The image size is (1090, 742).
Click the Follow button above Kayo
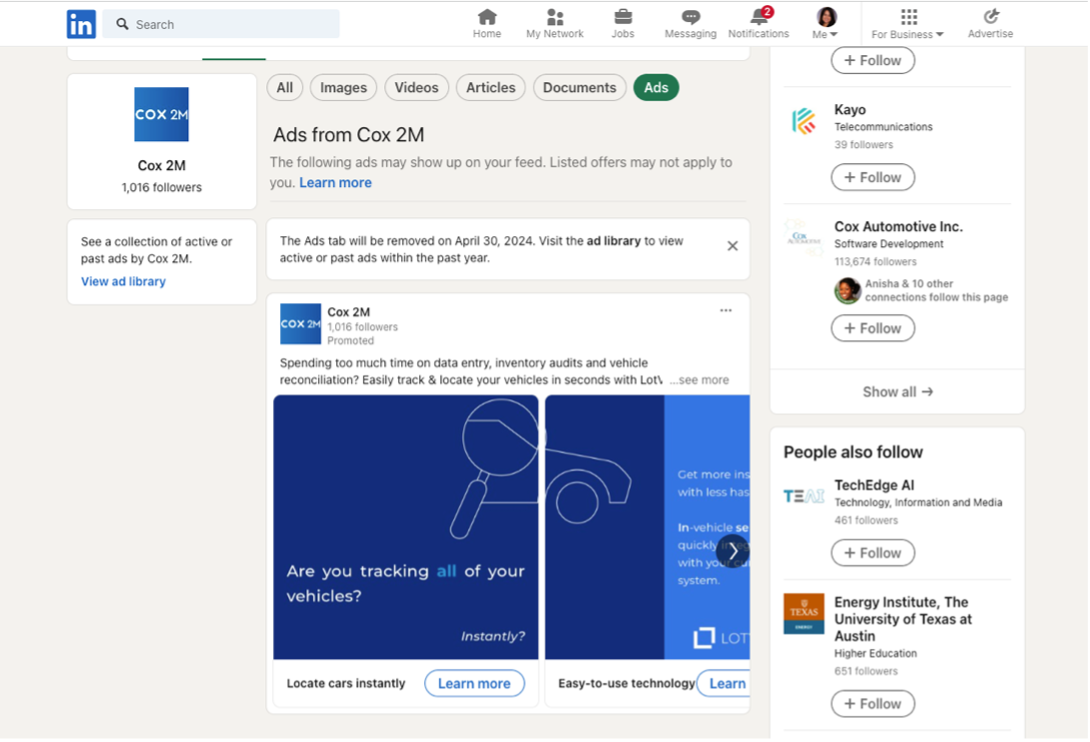pyautogui.click(x=872, y=61)
